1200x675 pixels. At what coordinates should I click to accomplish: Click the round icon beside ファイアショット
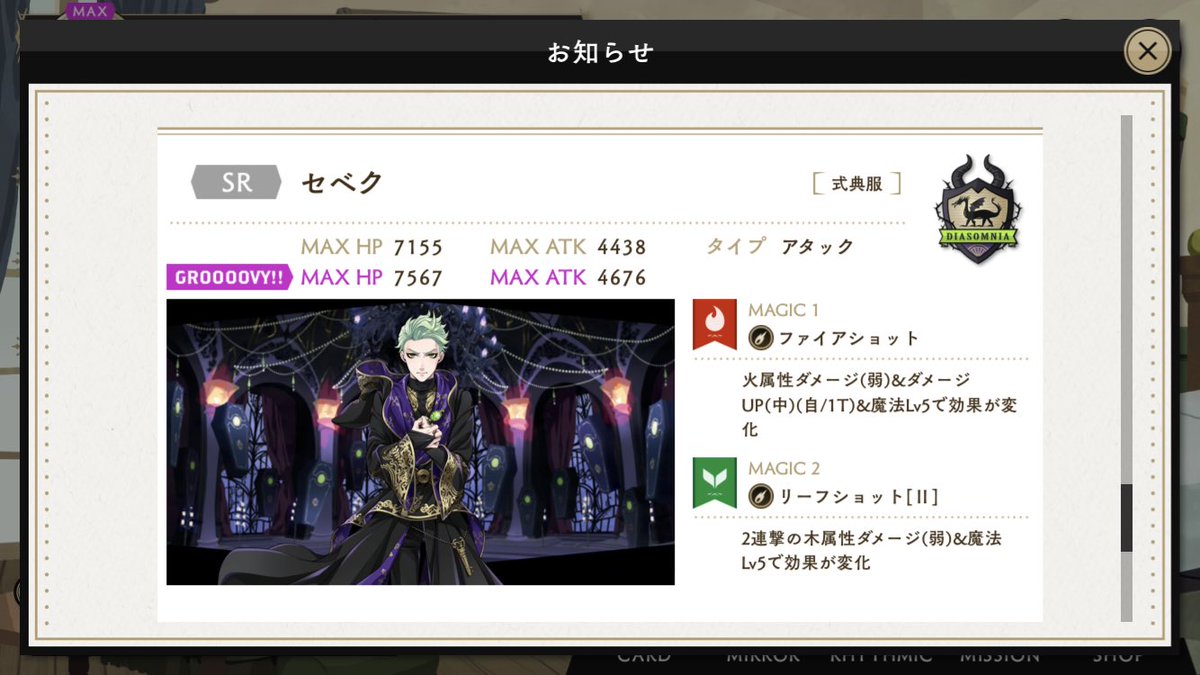(x=760, y=338)
